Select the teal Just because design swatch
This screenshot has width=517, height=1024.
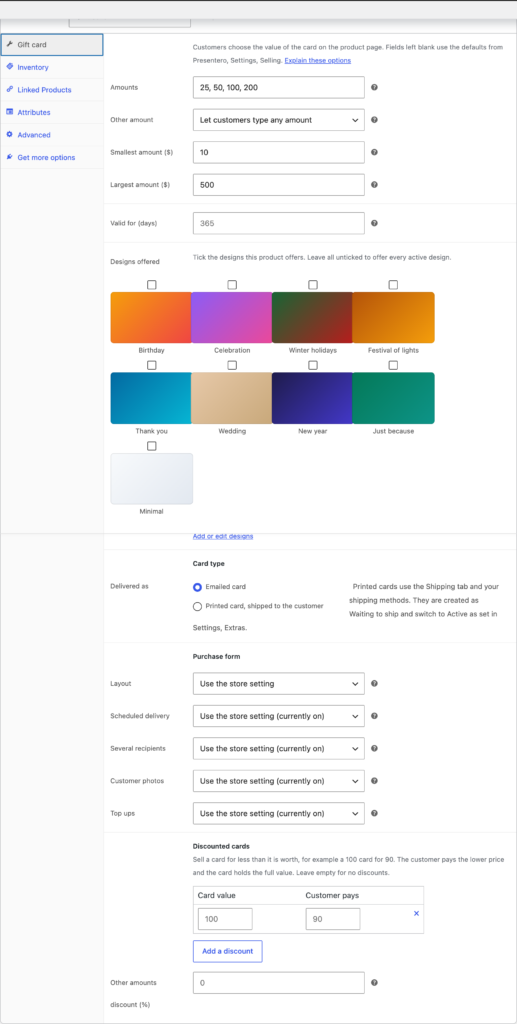tap(393, 398)
